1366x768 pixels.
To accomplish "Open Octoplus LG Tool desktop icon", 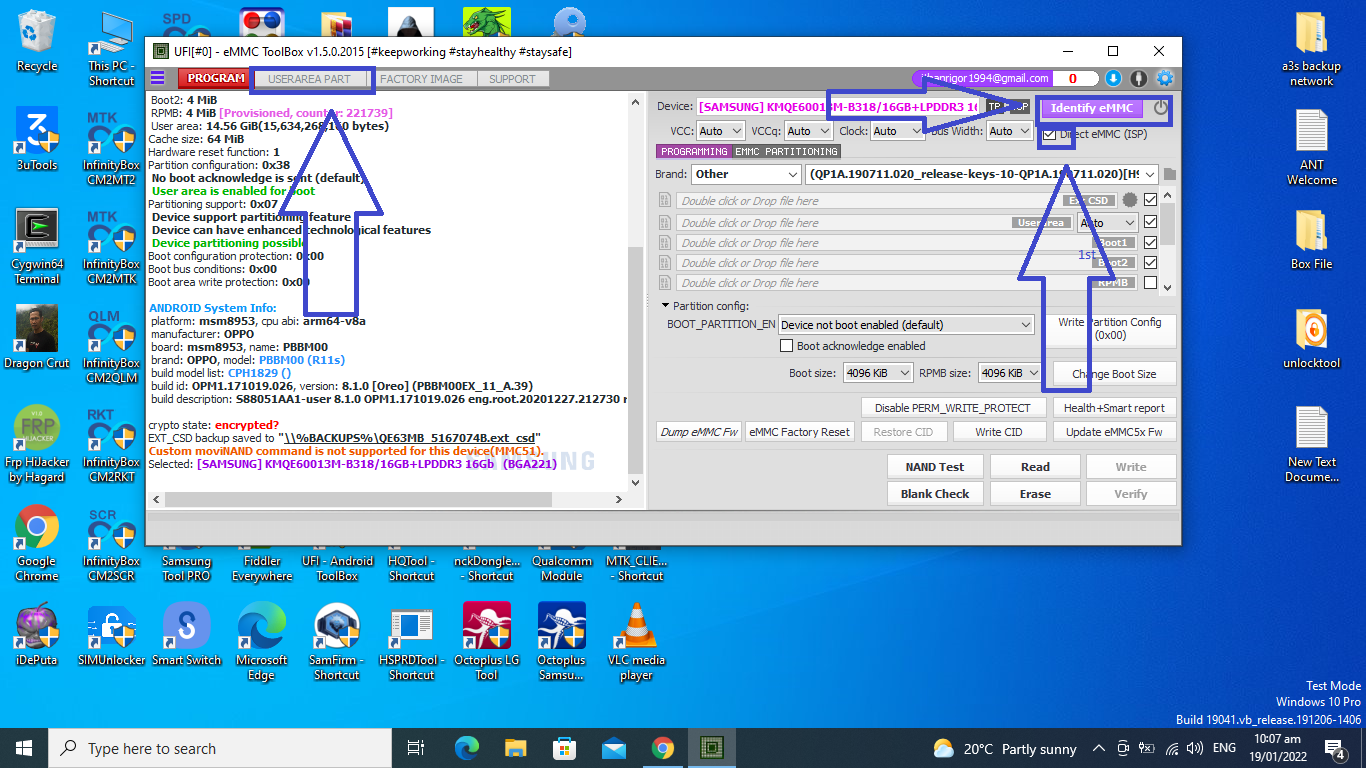I will point(486,642).
